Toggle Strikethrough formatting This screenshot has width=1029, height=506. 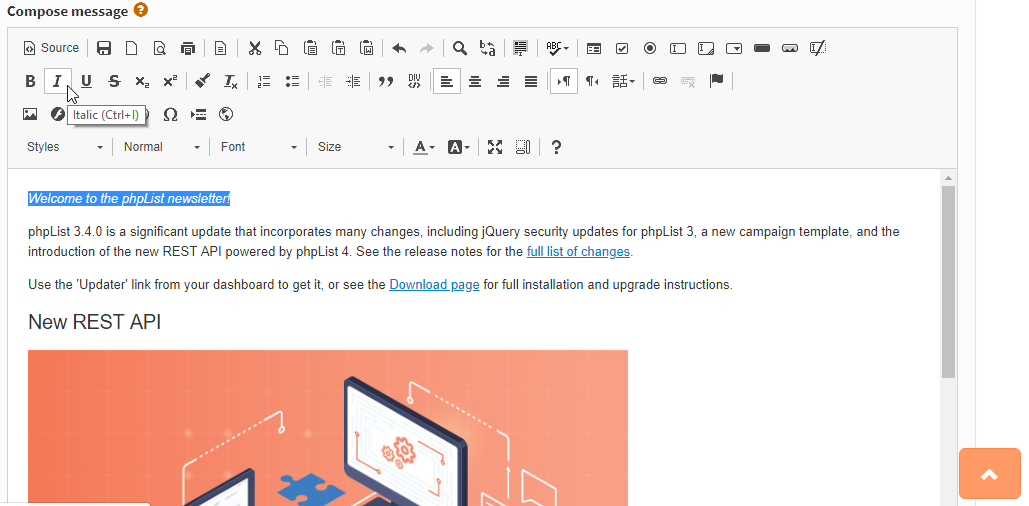point(114,81)
